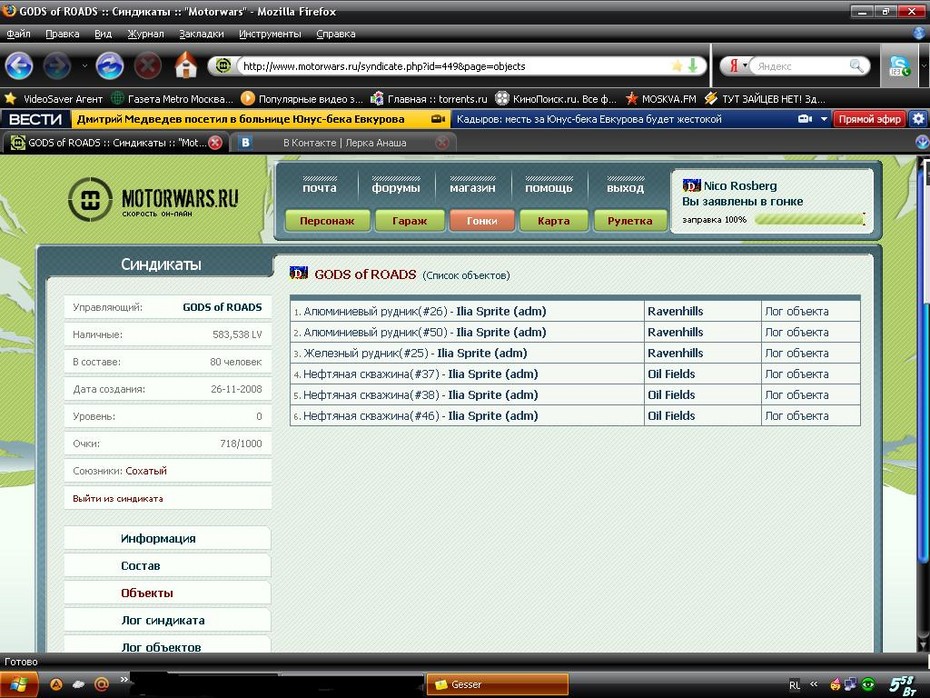Open the back/forward history dropdown arrow

coord(84,66)
